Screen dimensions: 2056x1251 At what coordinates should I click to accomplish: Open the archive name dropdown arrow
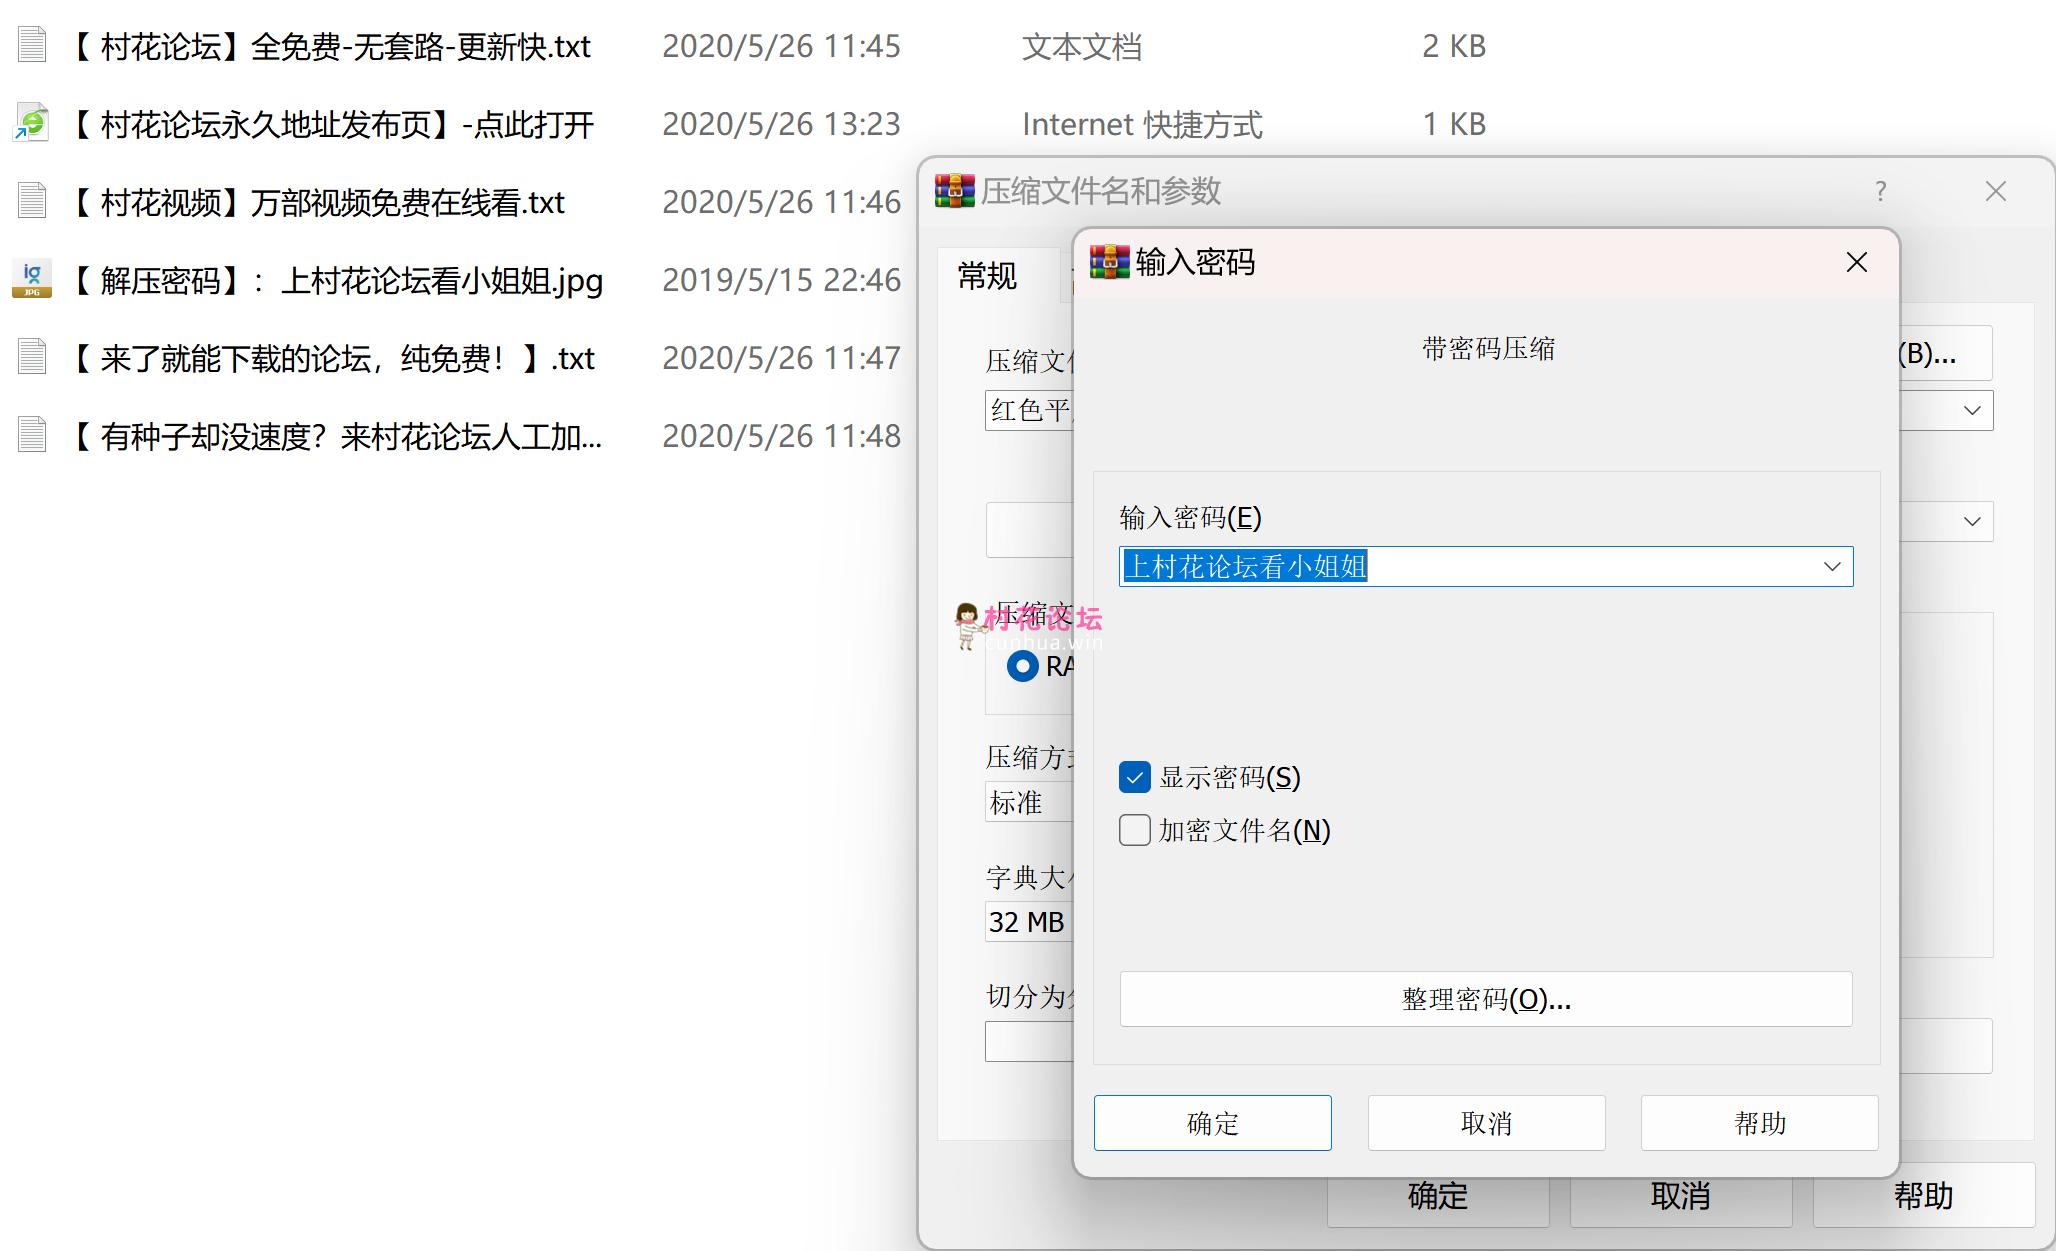(1972, 411)
